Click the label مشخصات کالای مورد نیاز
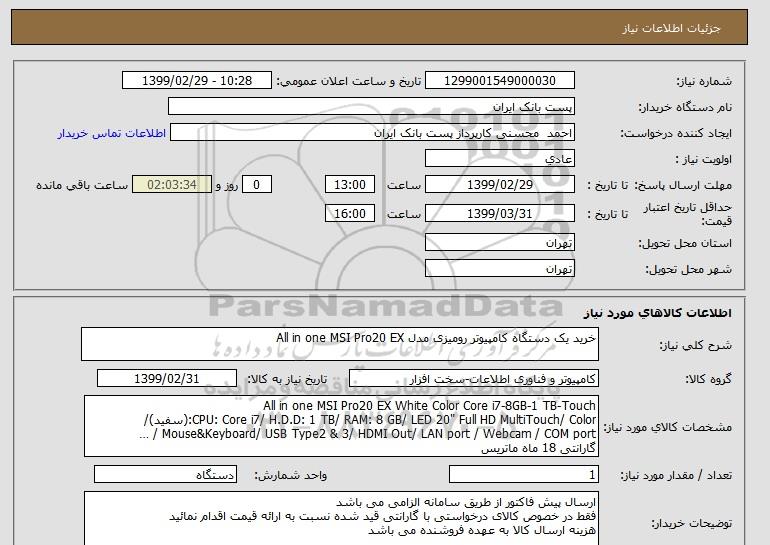770x545 pixels. [x=667, y=427]
